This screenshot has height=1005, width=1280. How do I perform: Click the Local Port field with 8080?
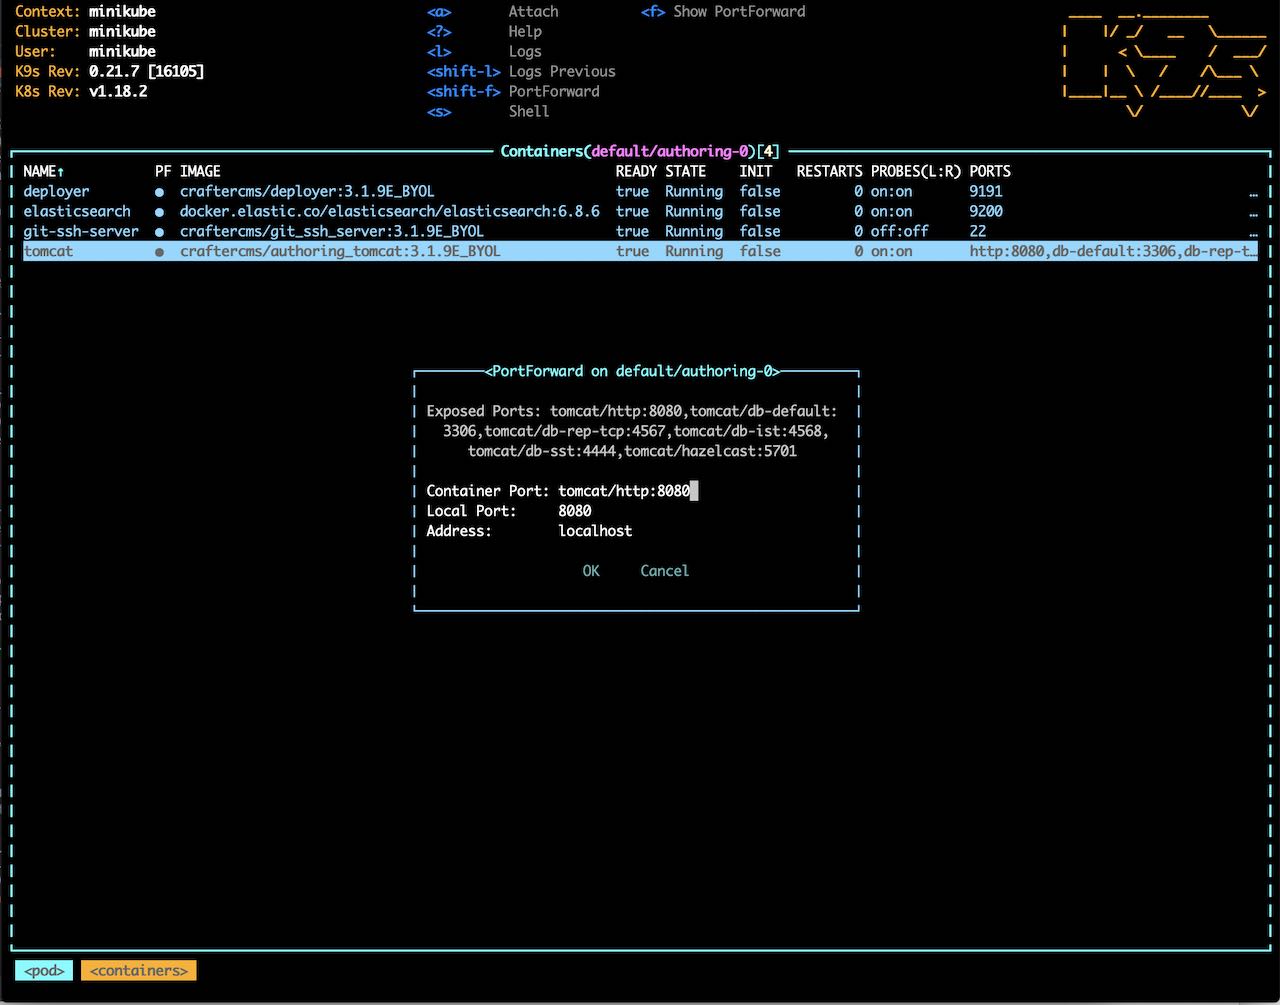[575, 511]
